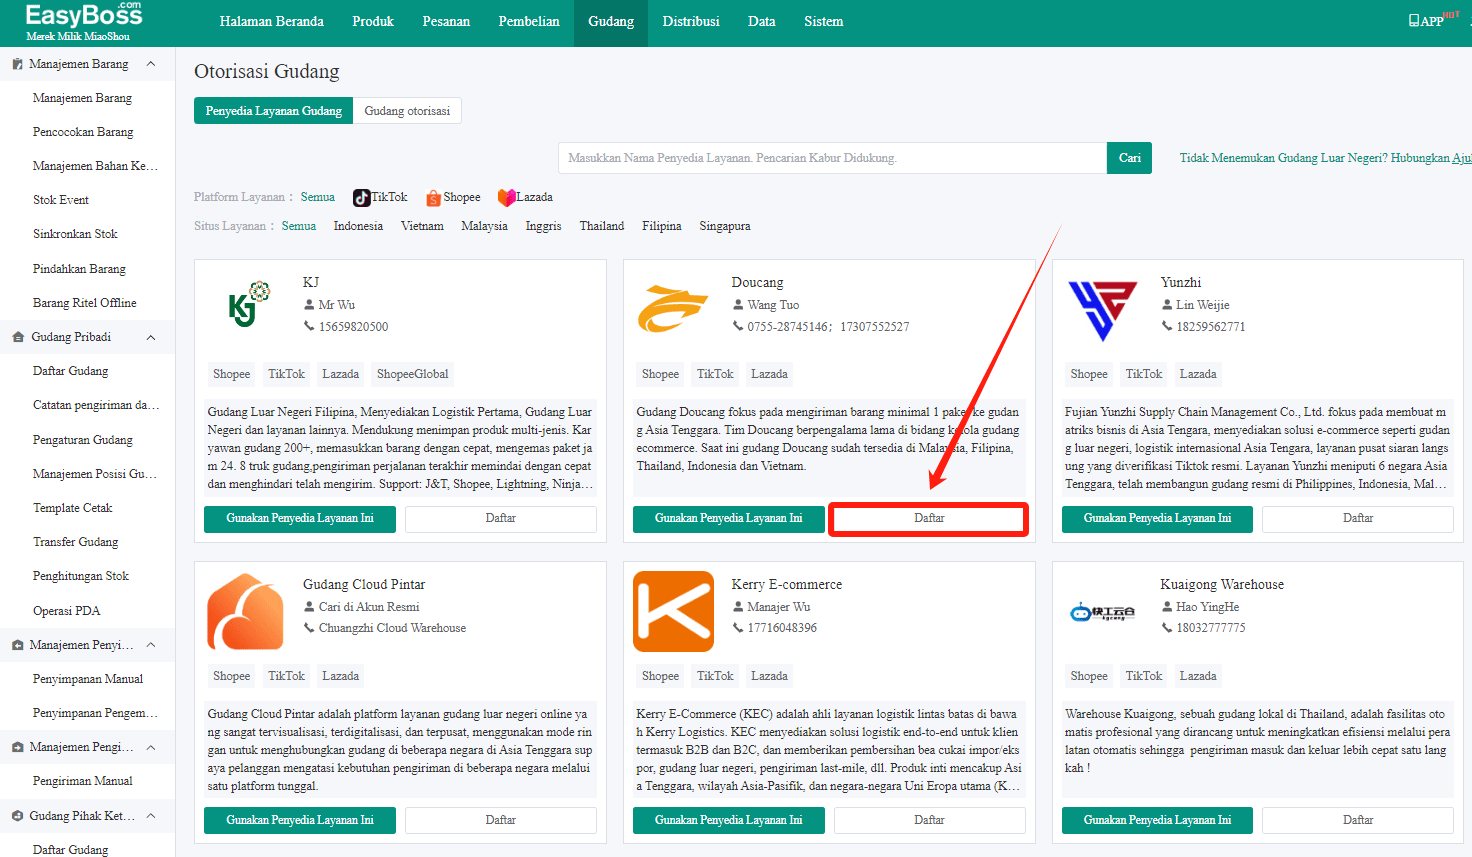
Task: Collapse the Manajemen Pengiriman sidebar group
Action: [151, 747]
